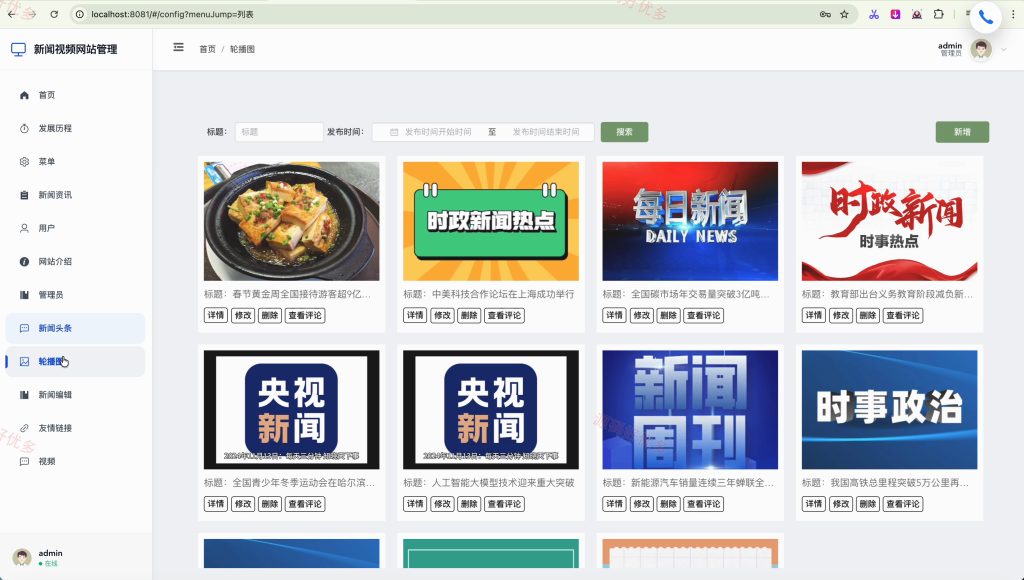Screen dimensions: 1024x580
Task: Bookmark this page with star icon
Action: (x=844, y=14)
